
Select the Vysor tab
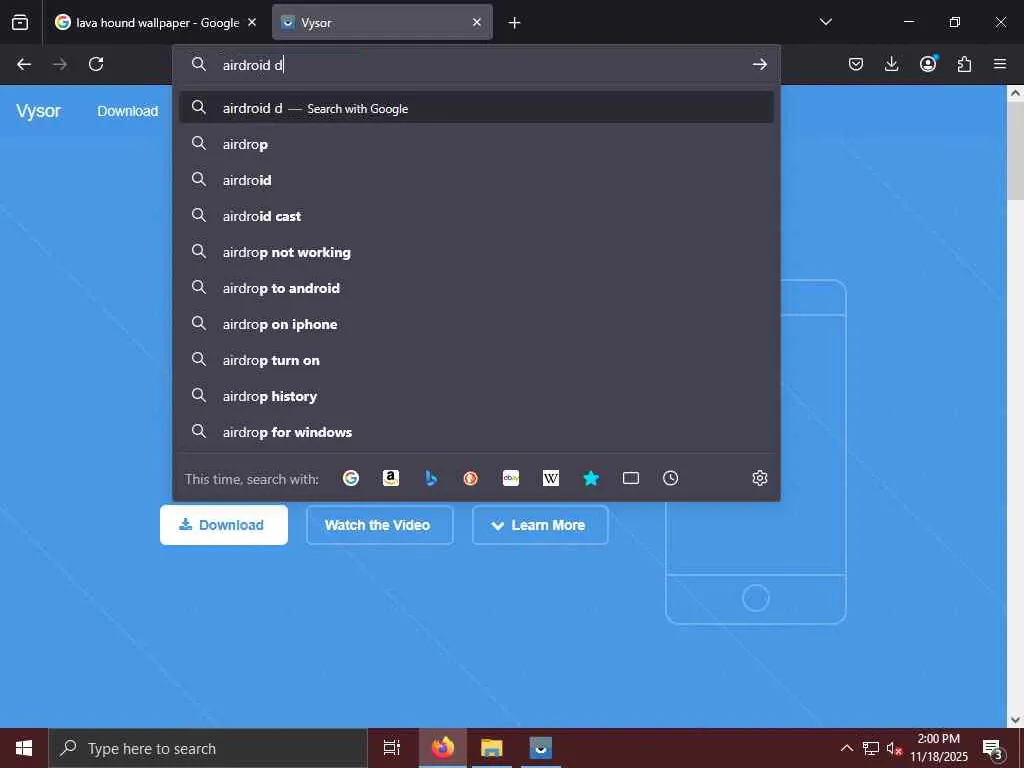(x=382, y=22)
